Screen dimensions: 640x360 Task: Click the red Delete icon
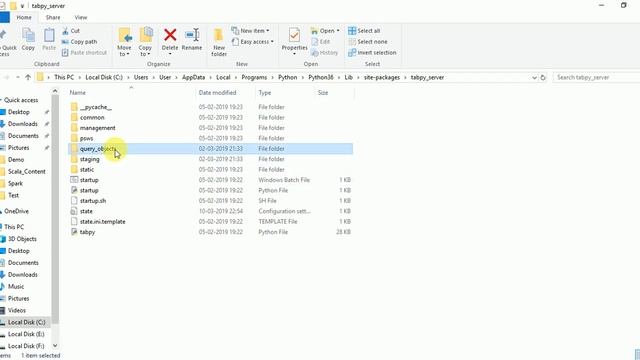click(170, 35)
